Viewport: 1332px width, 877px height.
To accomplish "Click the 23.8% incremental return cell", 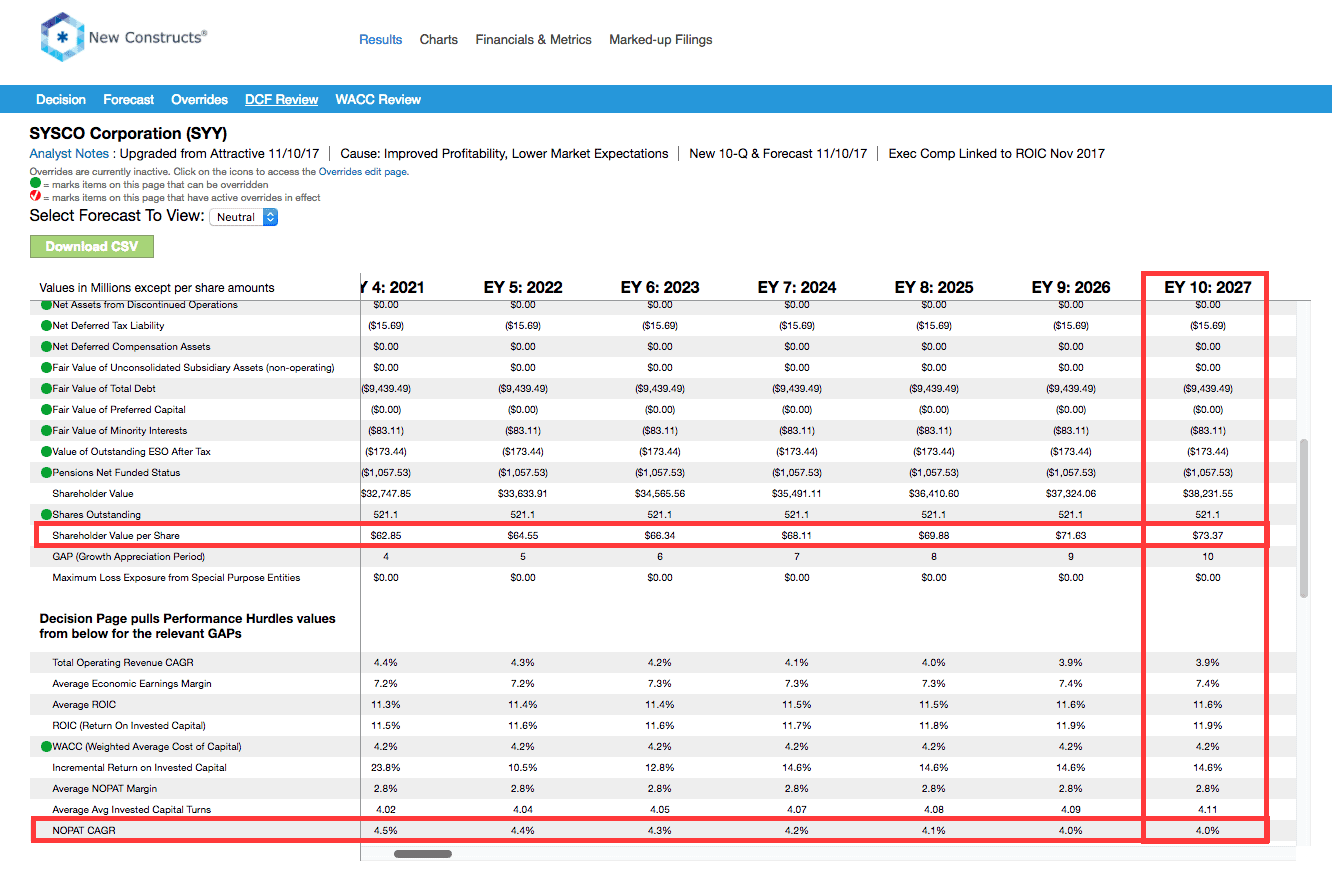I will pos(386,768).
